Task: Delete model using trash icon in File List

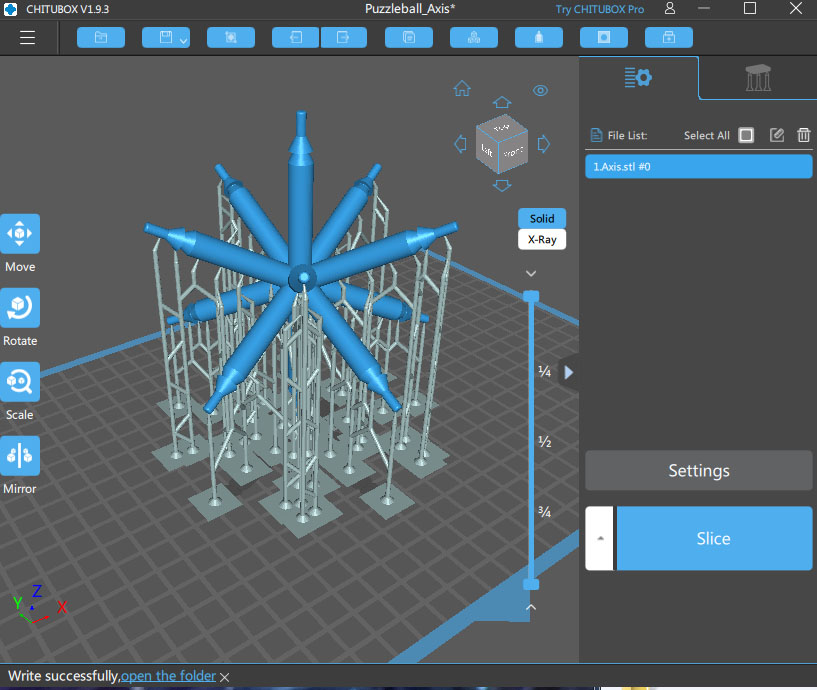Action: [803, 135]
